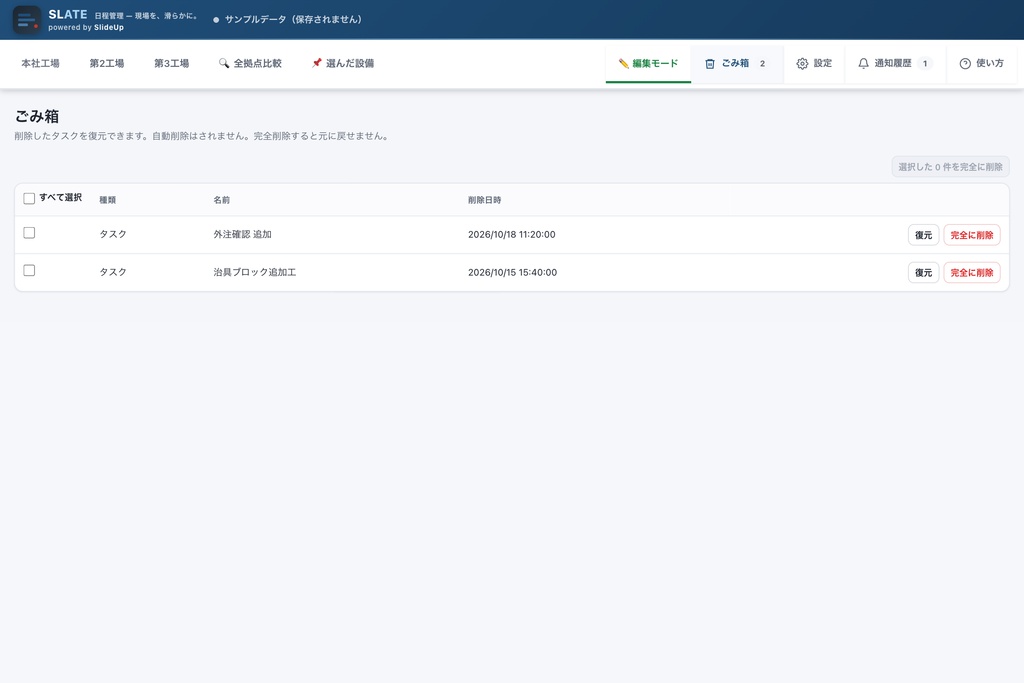Click the ごみ箱 page heading
Image resolution: width=1024 pixels, height=683 pixels.
tap(37, 116)
